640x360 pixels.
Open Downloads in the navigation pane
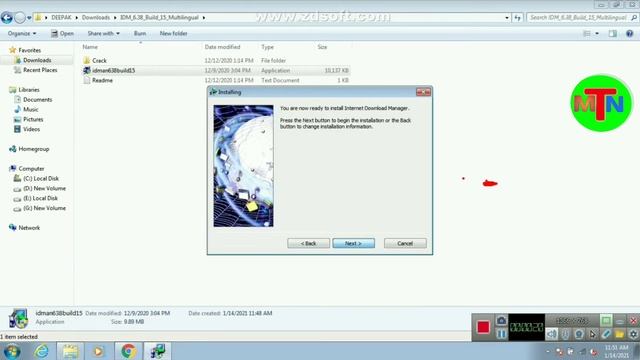coord(37,60)
